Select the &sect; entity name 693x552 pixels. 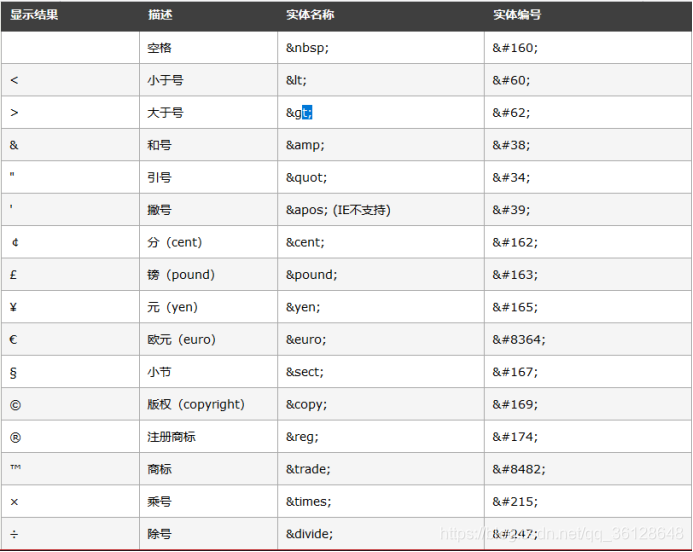point(305,372)
